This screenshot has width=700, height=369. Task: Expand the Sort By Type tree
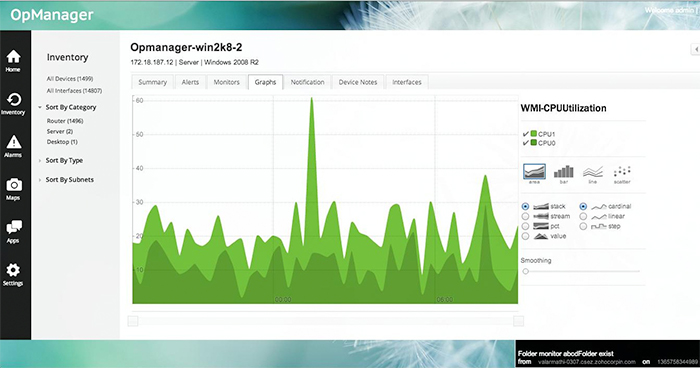[40, 161]
